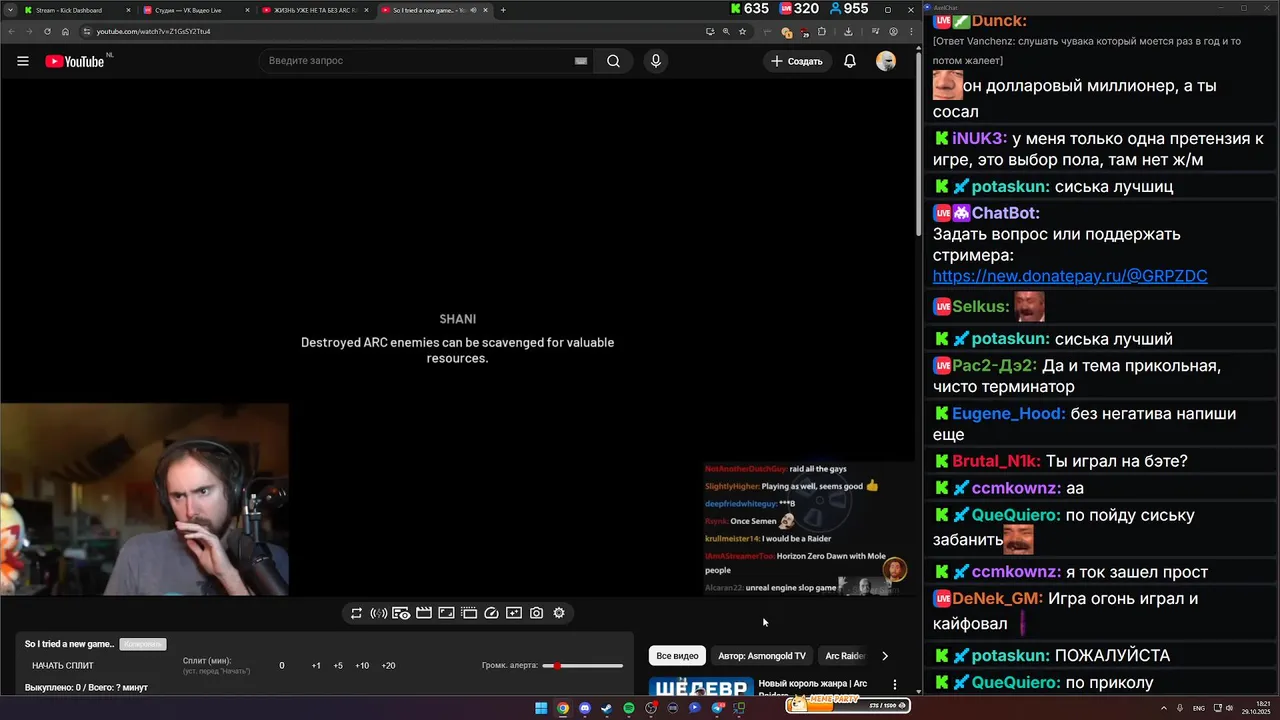Open a new browser tab
The height and width of the screenshot is (720, 1280).
[x=503, y=10]
